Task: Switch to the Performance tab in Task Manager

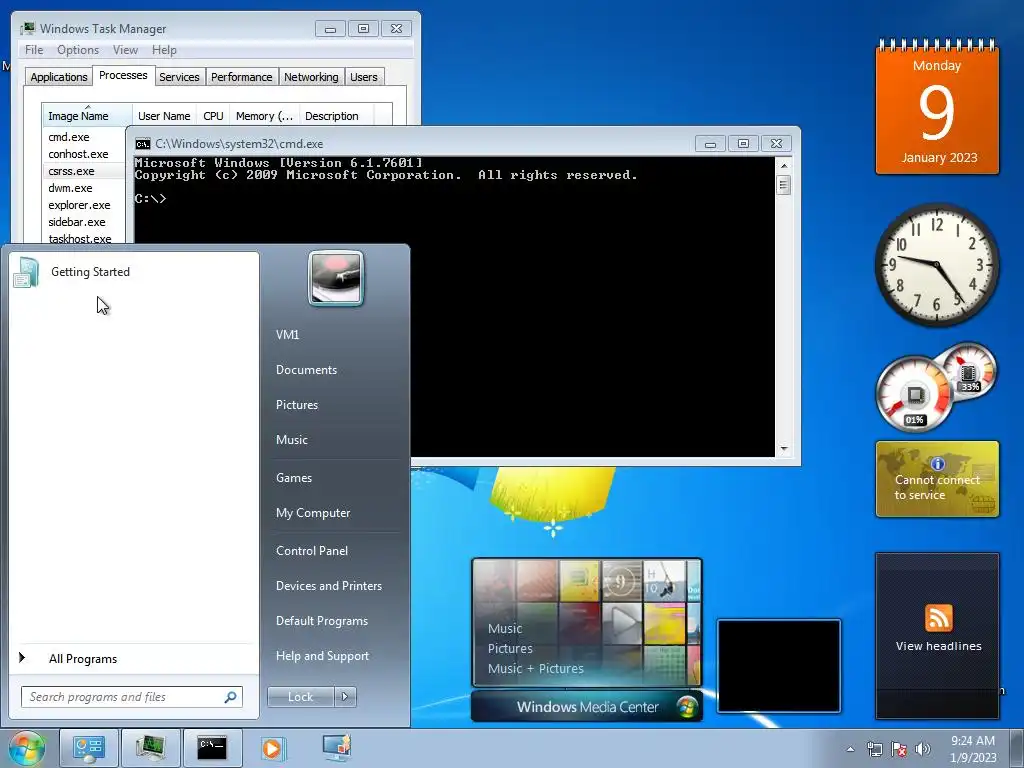Action: tap(242, 77)
